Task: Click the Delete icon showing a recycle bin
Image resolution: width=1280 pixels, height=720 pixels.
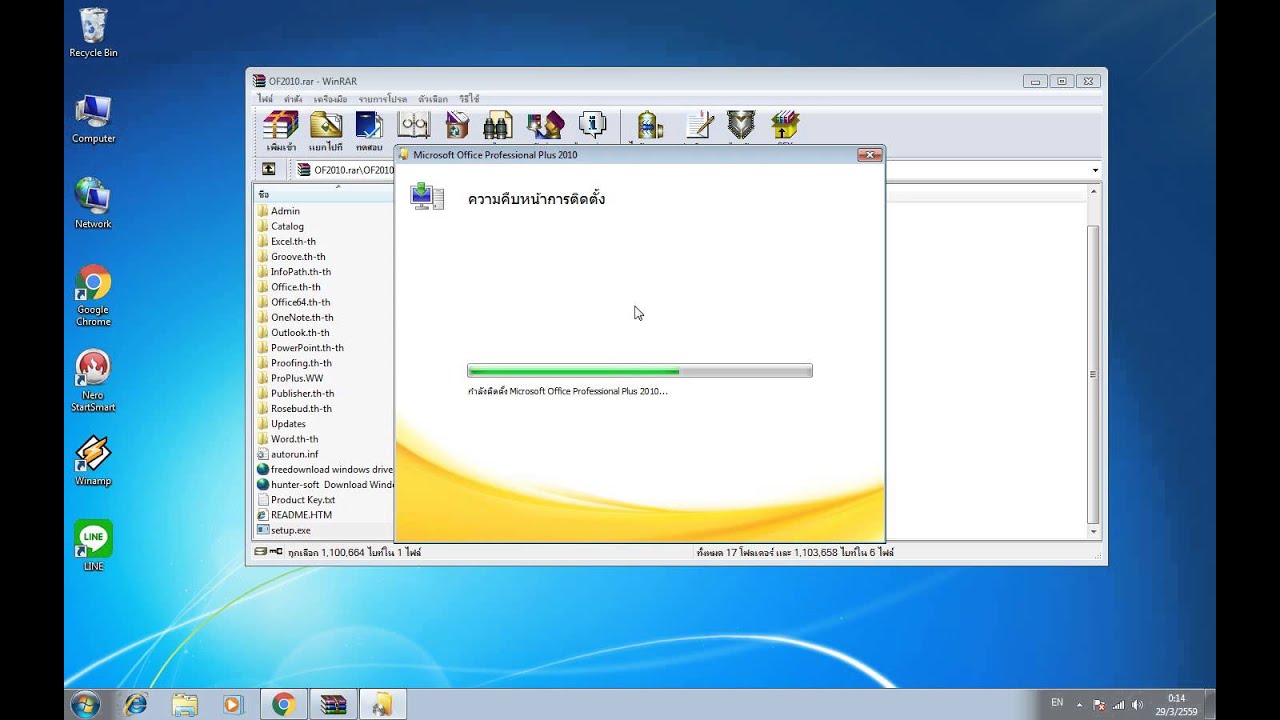Action: (457, 125)
